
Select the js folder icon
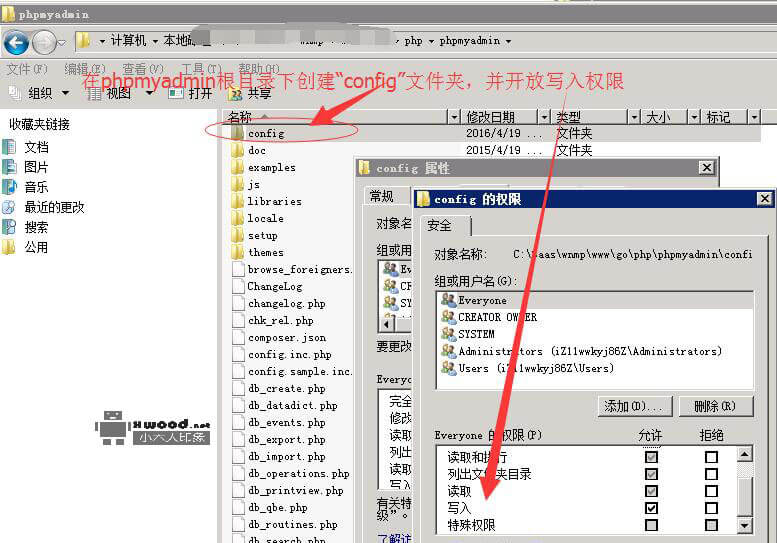click(237, 184)
